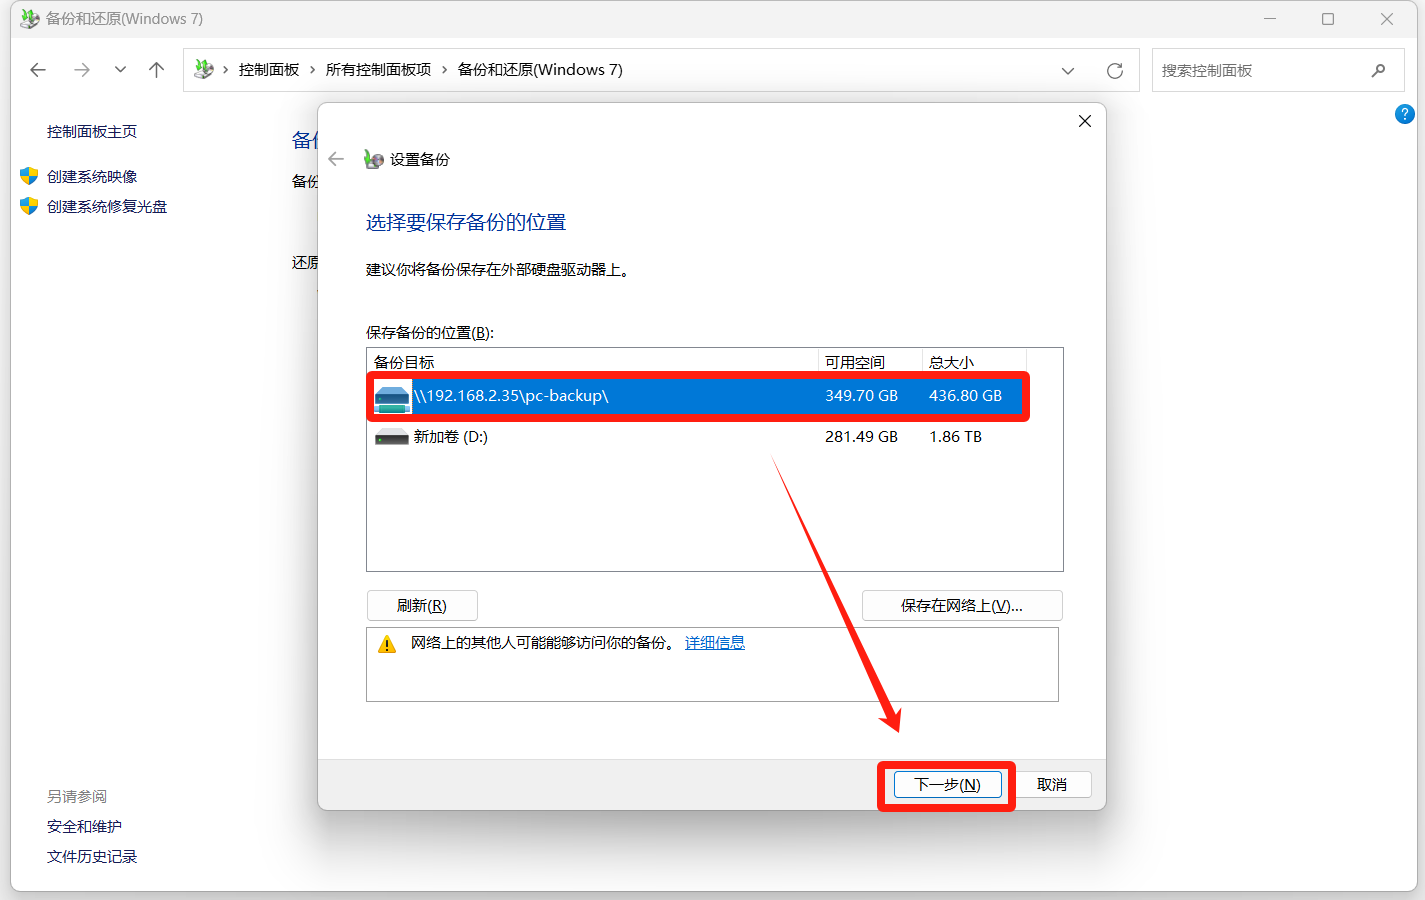Click the up-one-level arrow icon
The width and height of the screenshot is (1425, 900).
pos(156,70)
